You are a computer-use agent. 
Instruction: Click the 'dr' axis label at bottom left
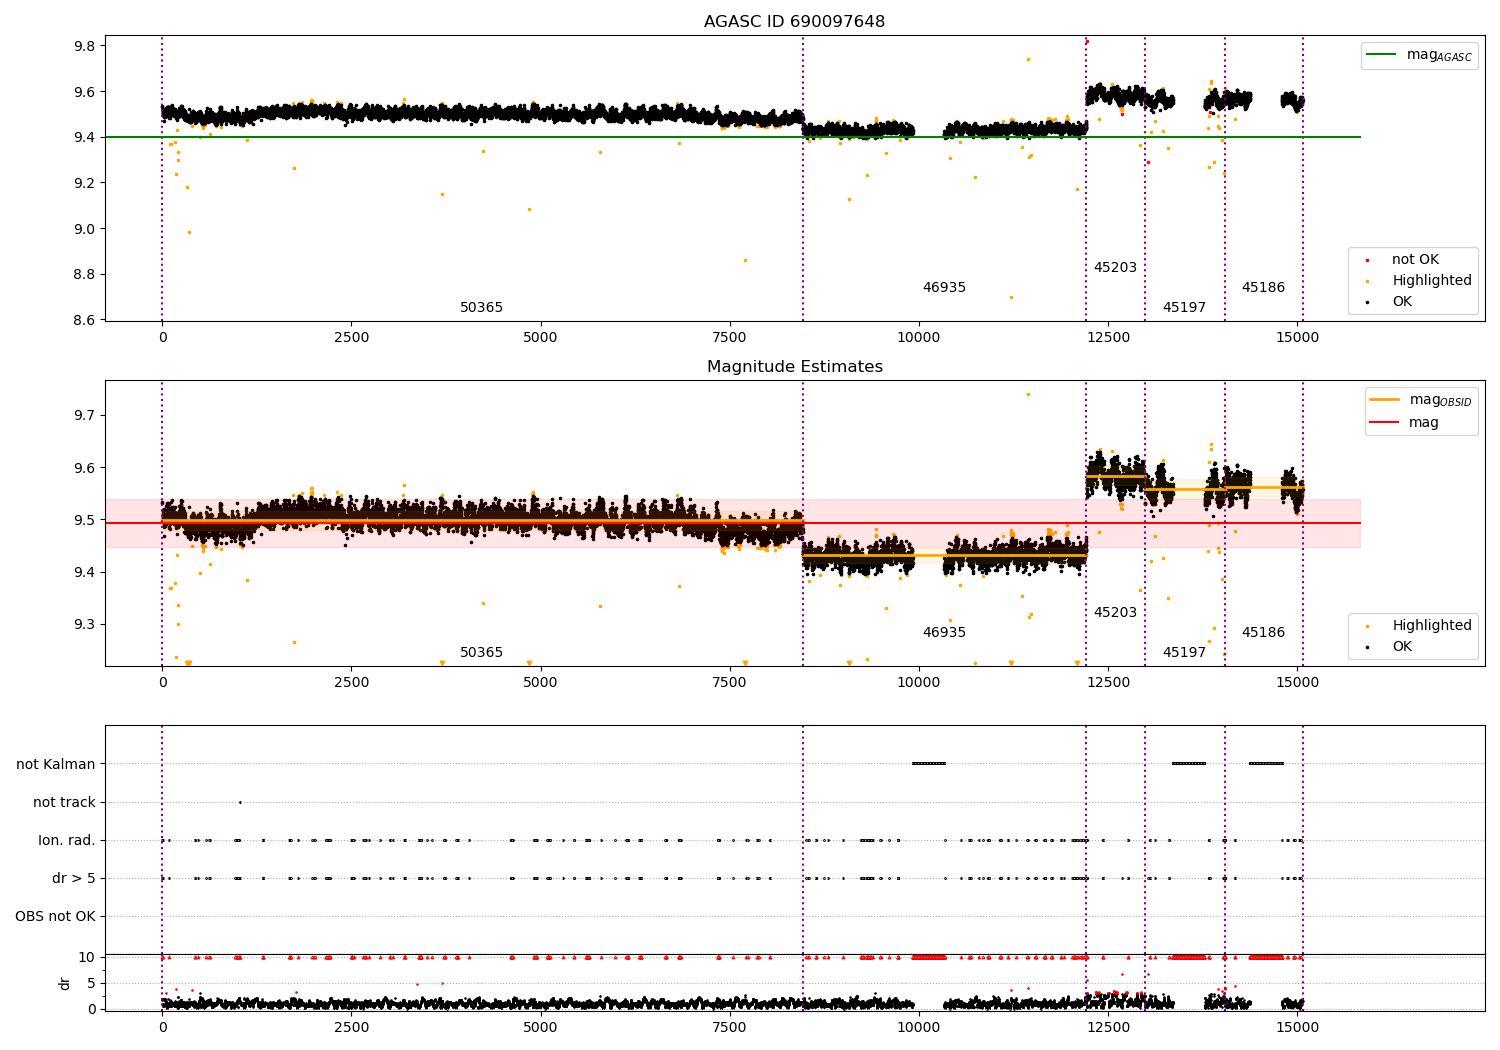click(65, 983)
